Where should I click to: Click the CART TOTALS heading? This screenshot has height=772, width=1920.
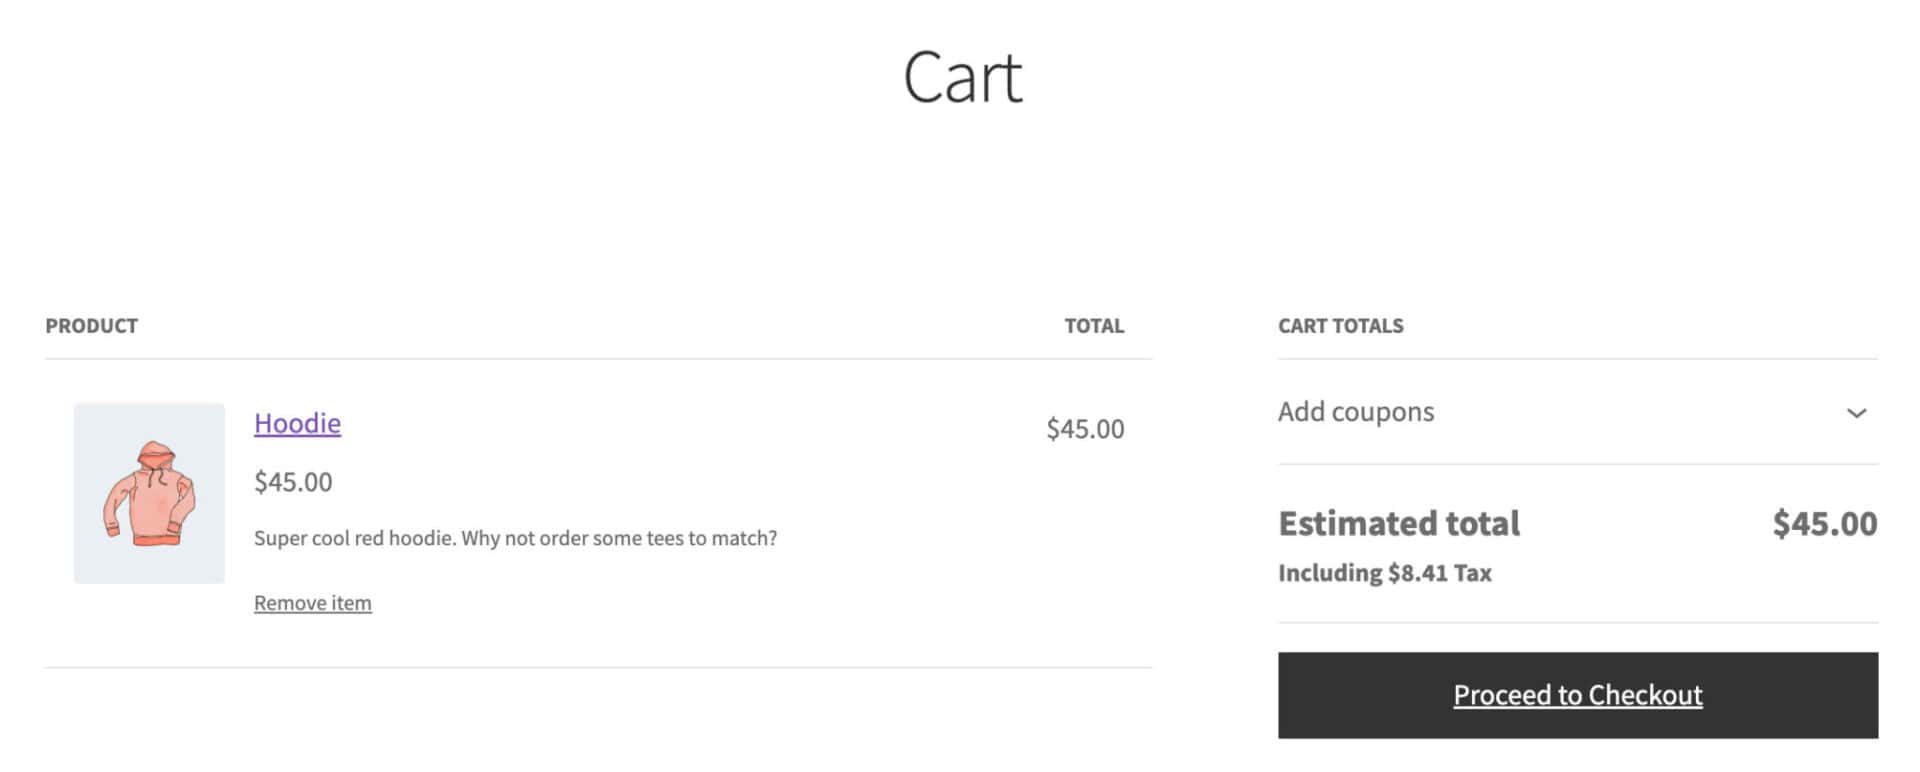1340,326
